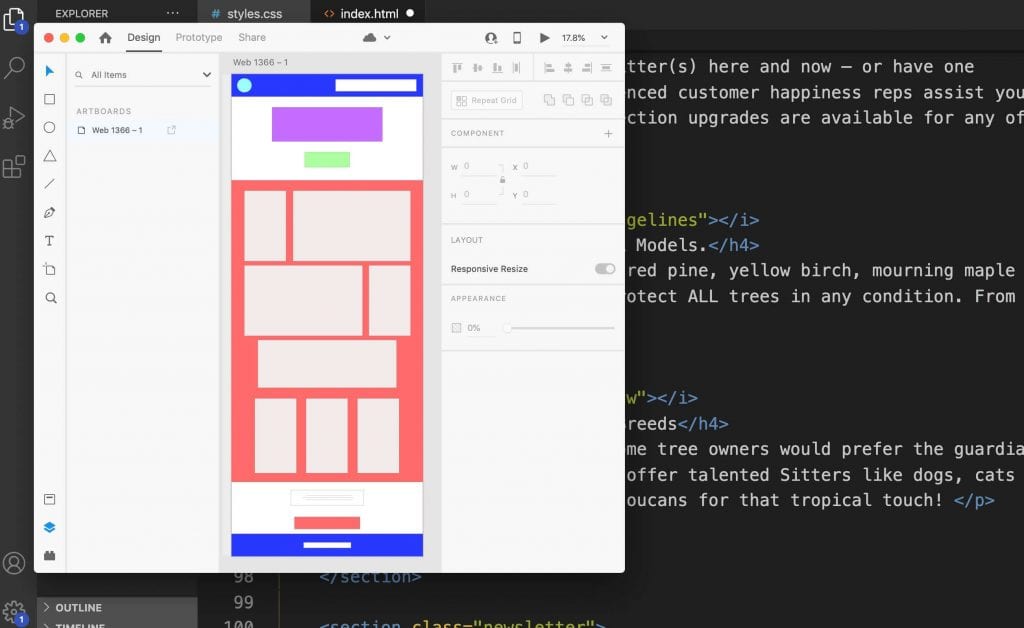Start desktop preview play button
The height and width of the screenshot is (628, 1024).
point(544,38)
